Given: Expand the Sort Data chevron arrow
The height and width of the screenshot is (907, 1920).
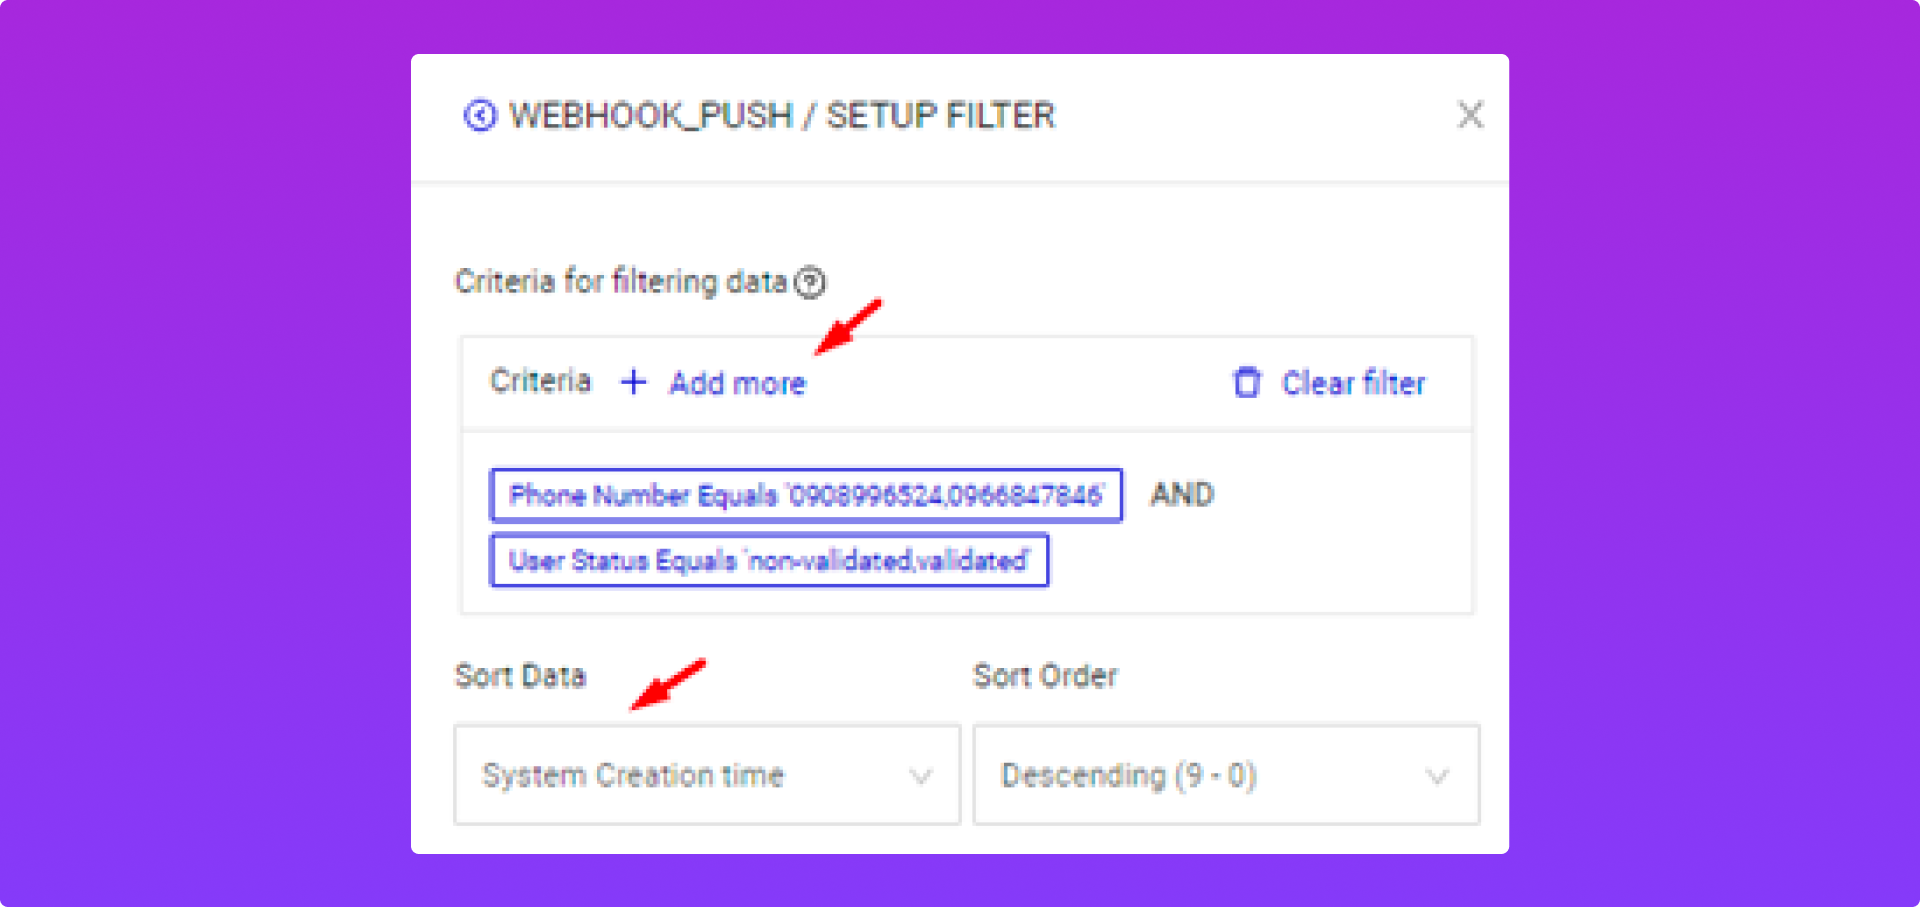Looking at the screenshot, I should tap(921, 776).
